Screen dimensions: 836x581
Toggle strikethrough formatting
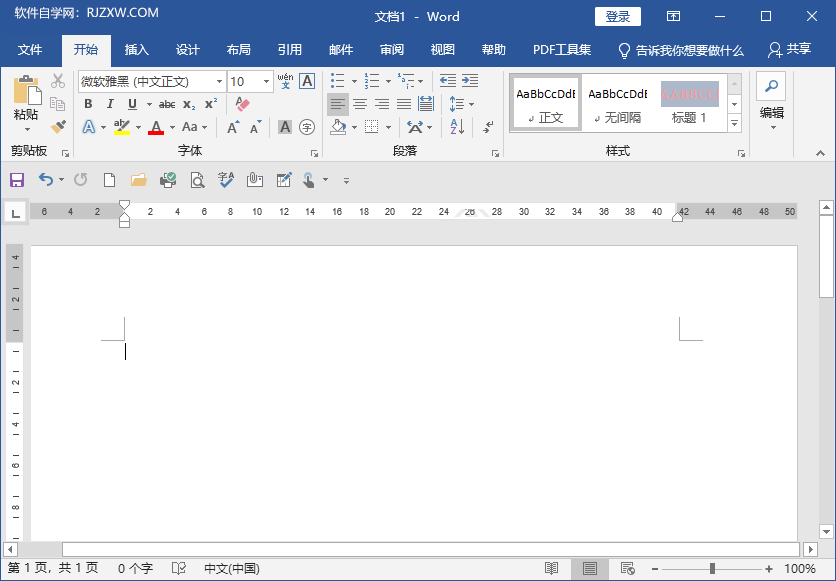[x=167, y=104]
